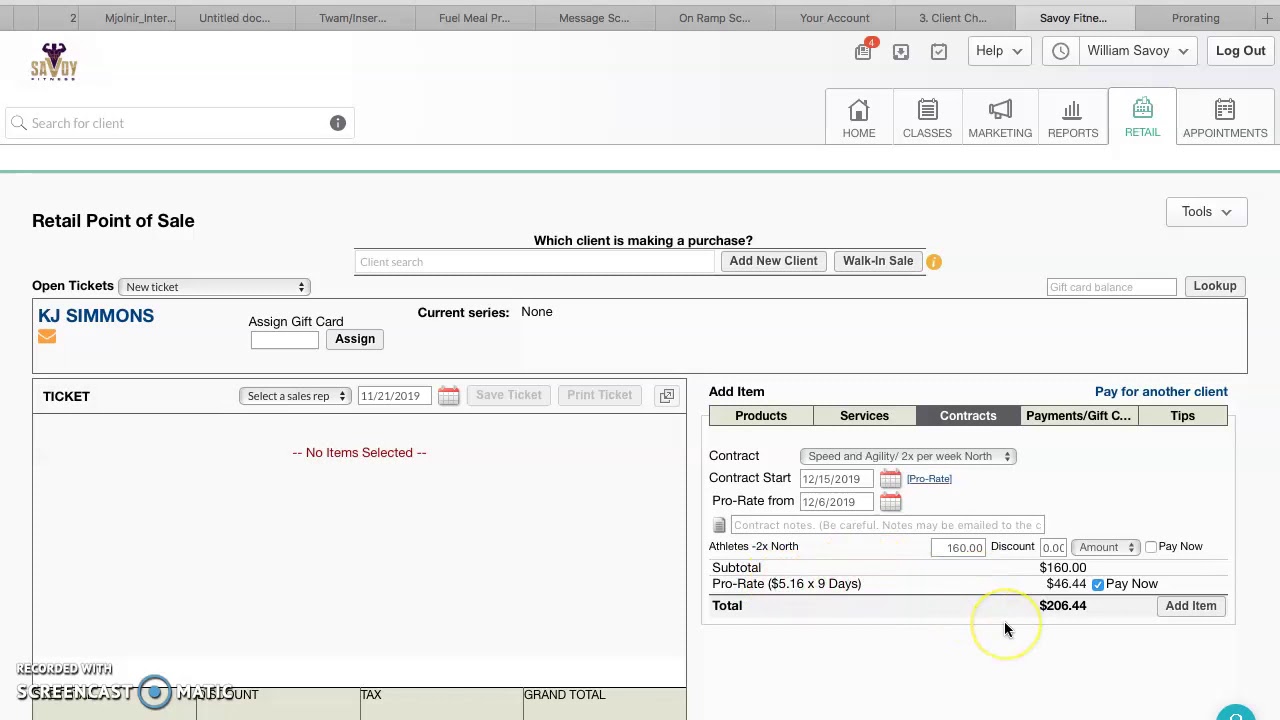
Task: Click Pay for another client link
Action: coord(1161,392)
